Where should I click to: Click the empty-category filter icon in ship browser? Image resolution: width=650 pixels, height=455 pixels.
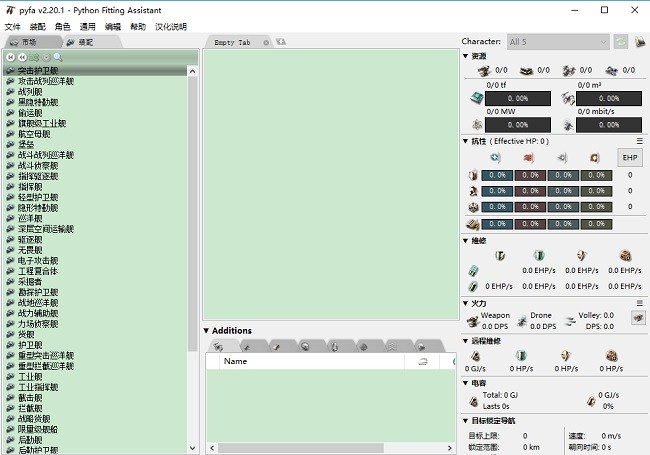click(x=46, y=57)
